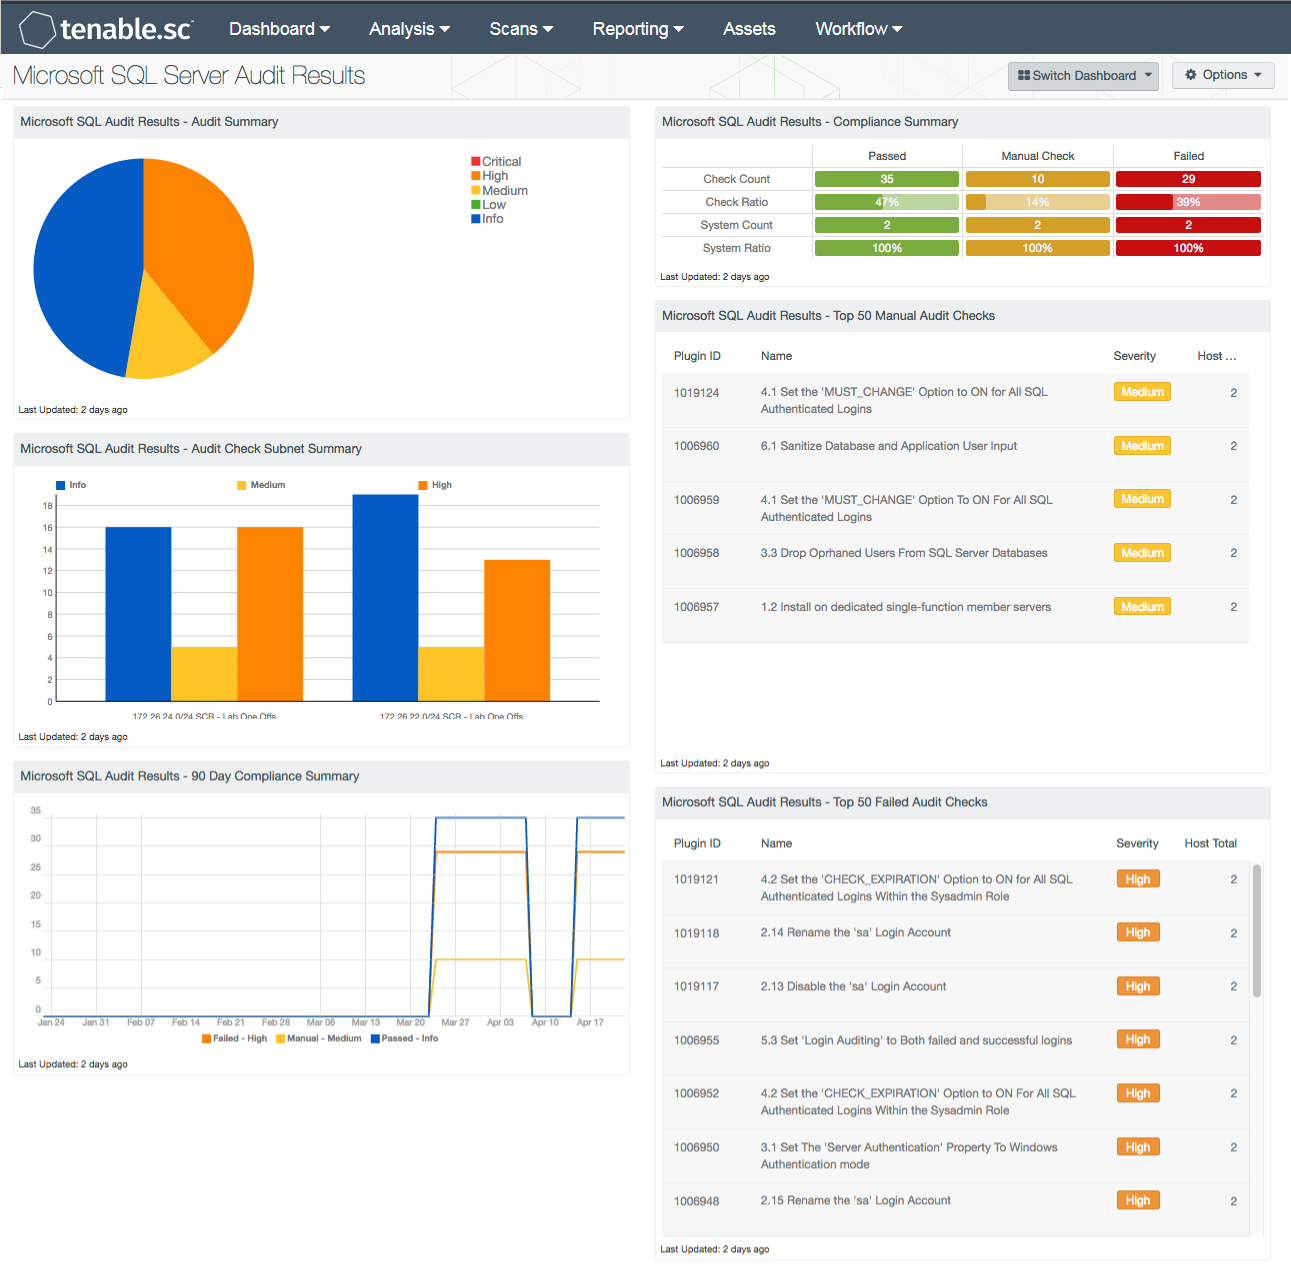This screenshot has width=1291, height=1277.
Task: Click the High legend swatch in Audit Summary
Action: click(x=476, y=176)
